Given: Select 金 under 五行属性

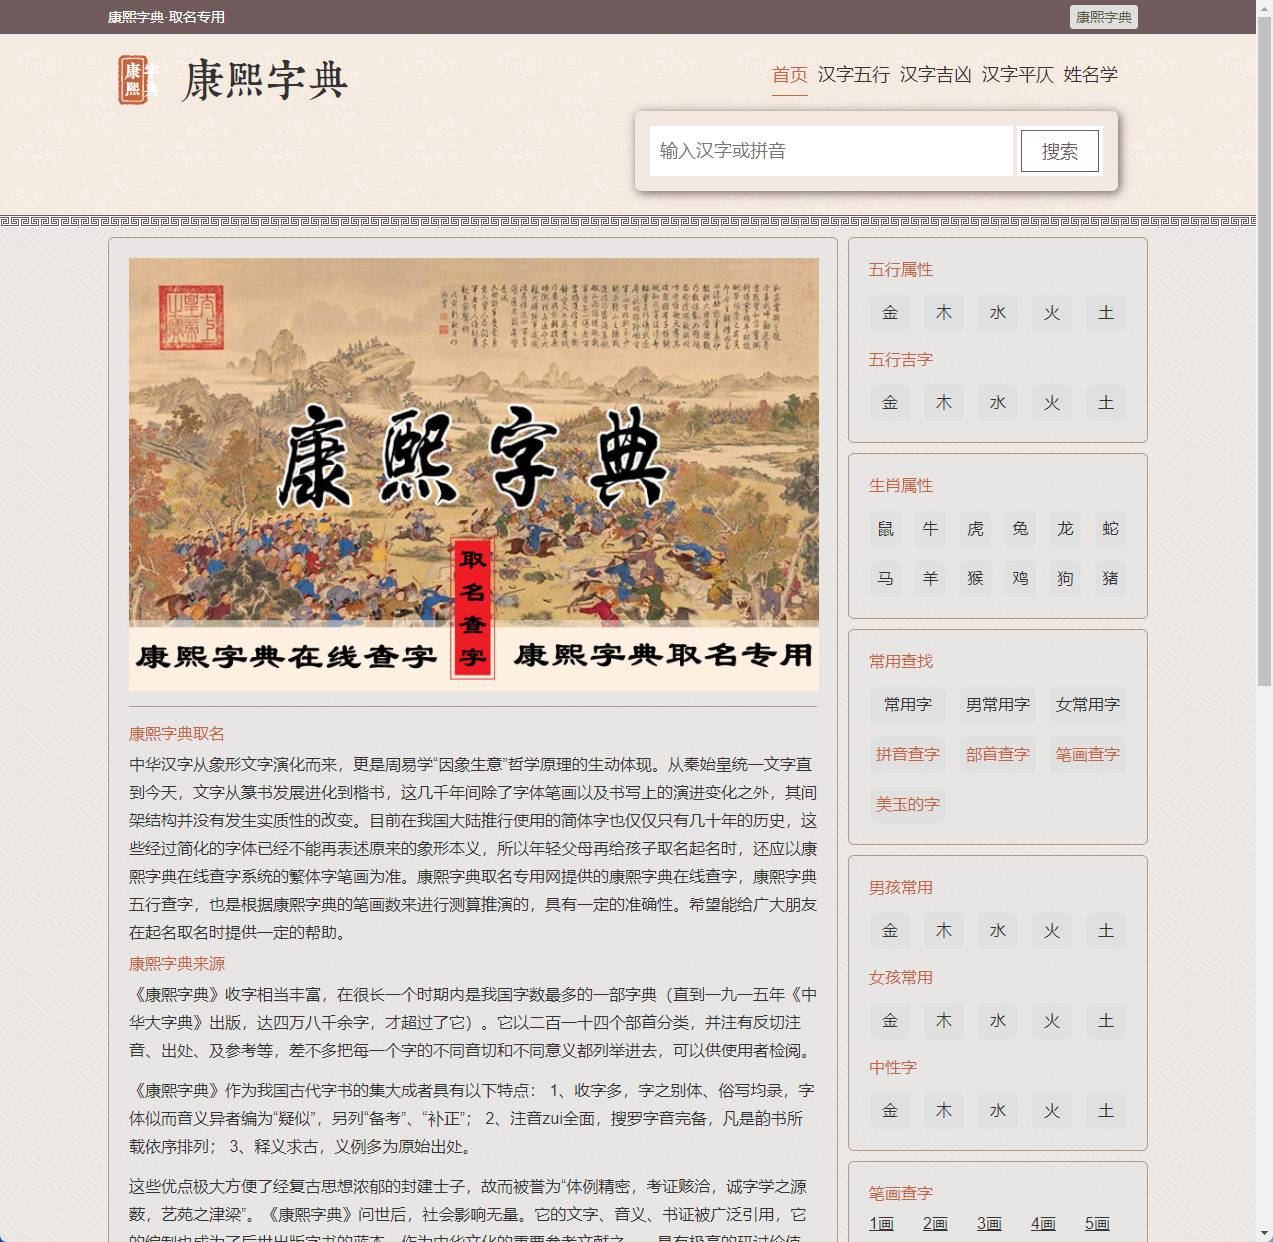Looking at the screenshot, I should pyautogui.click(x=889, y=312).
